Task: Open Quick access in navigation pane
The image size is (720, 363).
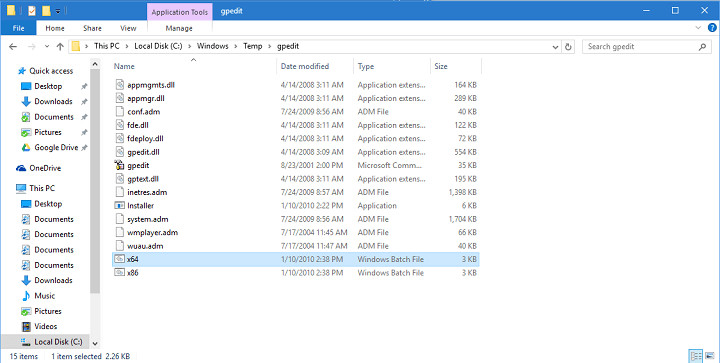Action: coord(51,71)
